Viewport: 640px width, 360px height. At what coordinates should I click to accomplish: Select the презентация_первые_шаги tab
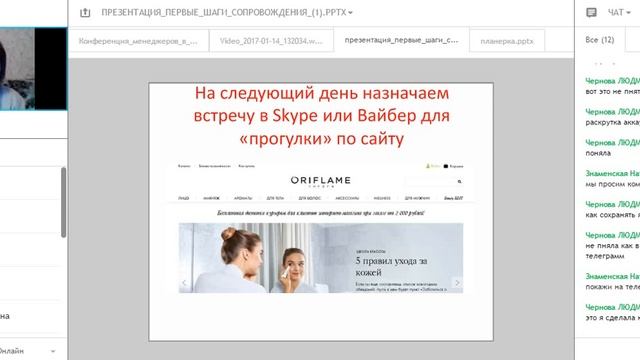pos(401,40)
